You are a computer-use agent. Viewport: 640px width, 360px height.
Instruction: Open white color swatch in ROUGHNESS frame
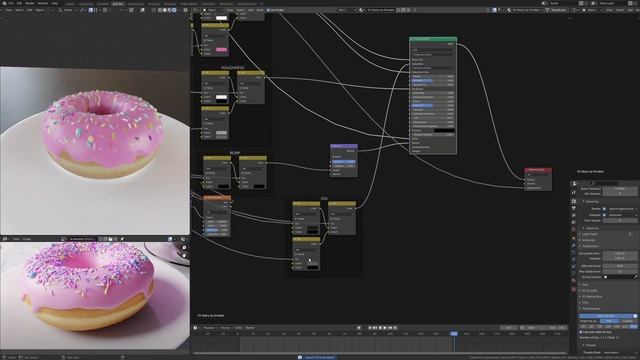221,97
